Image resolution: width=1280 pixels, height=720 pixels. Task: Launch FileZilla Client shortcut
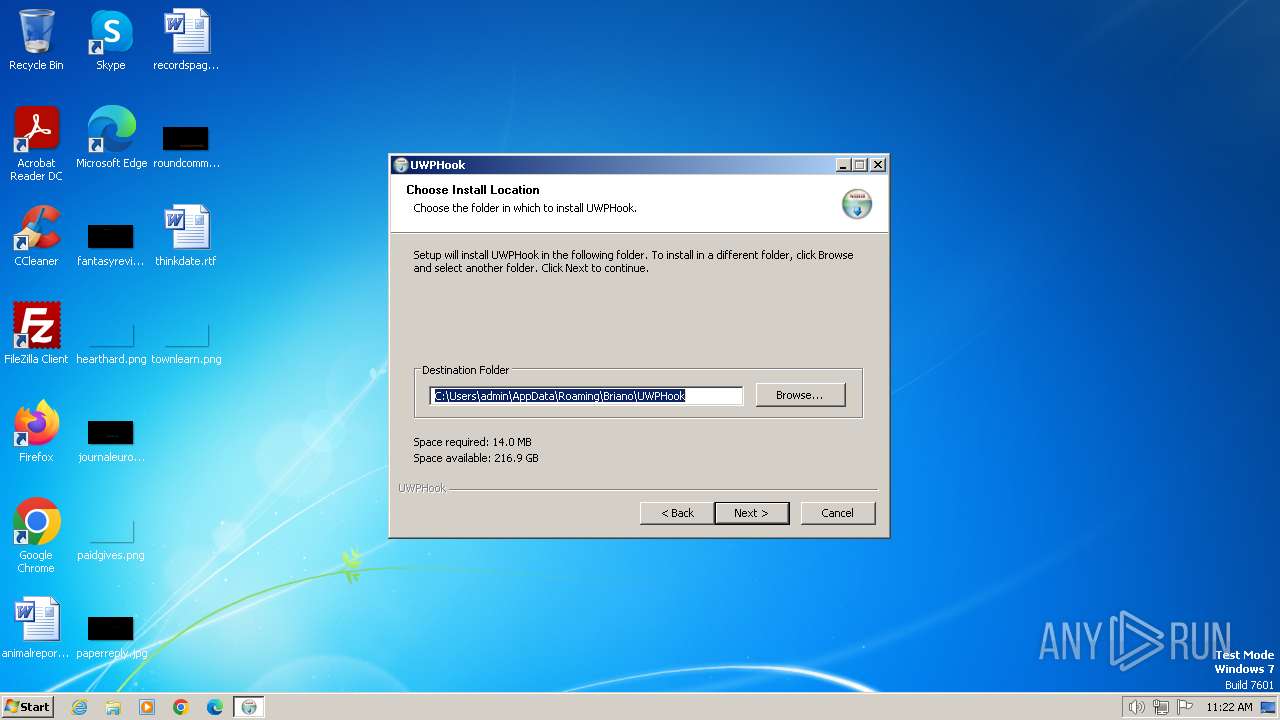[36, 334]
